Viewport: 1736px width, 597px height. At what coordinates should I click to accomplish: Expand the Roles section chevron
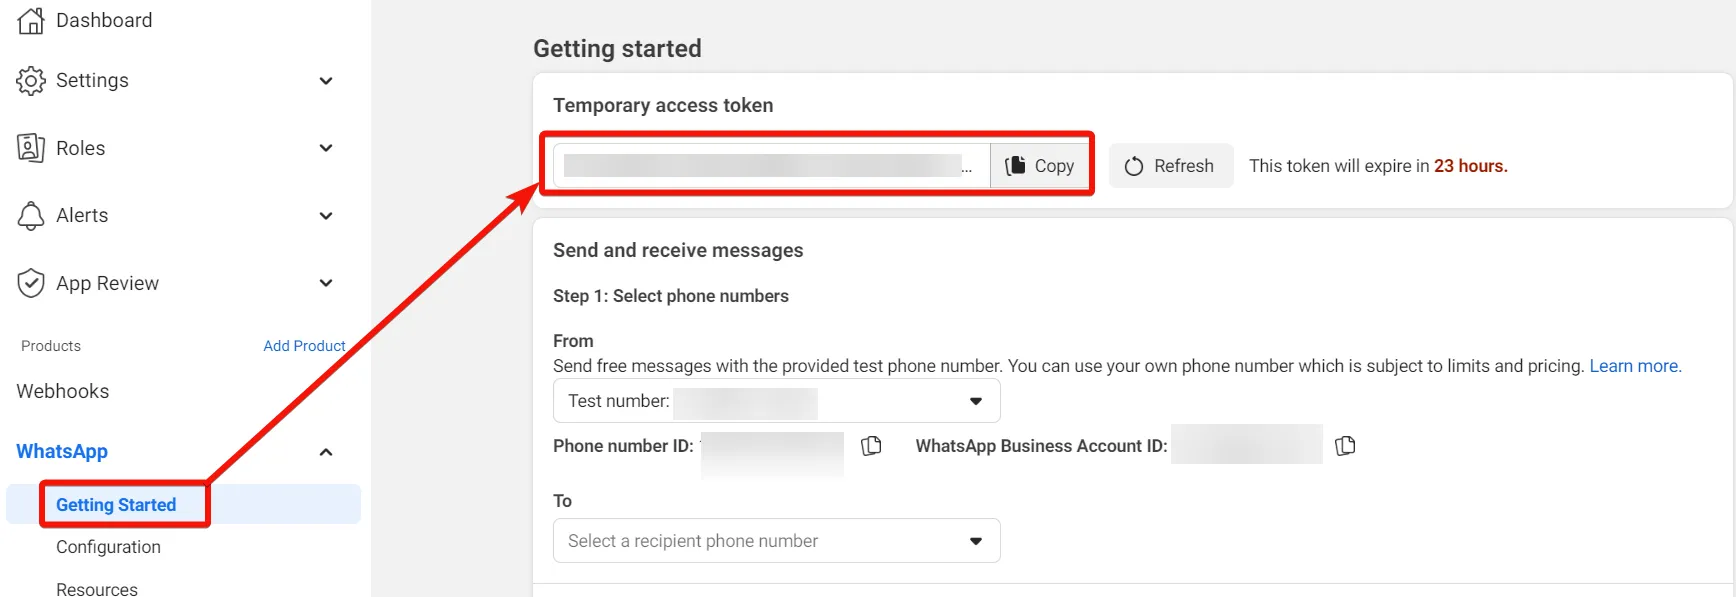point(326,148)
